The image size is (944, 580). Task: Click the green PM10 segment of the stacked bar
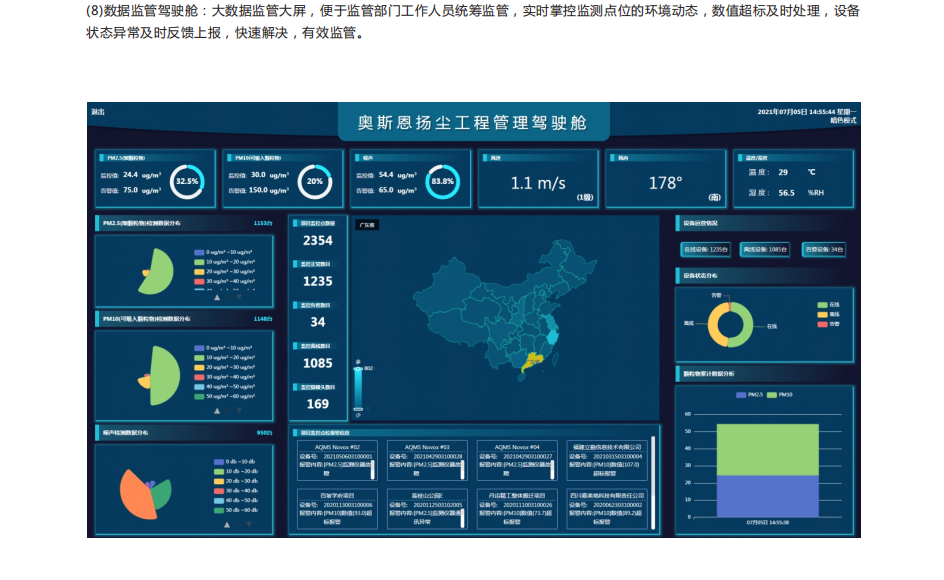coord(768,450)
